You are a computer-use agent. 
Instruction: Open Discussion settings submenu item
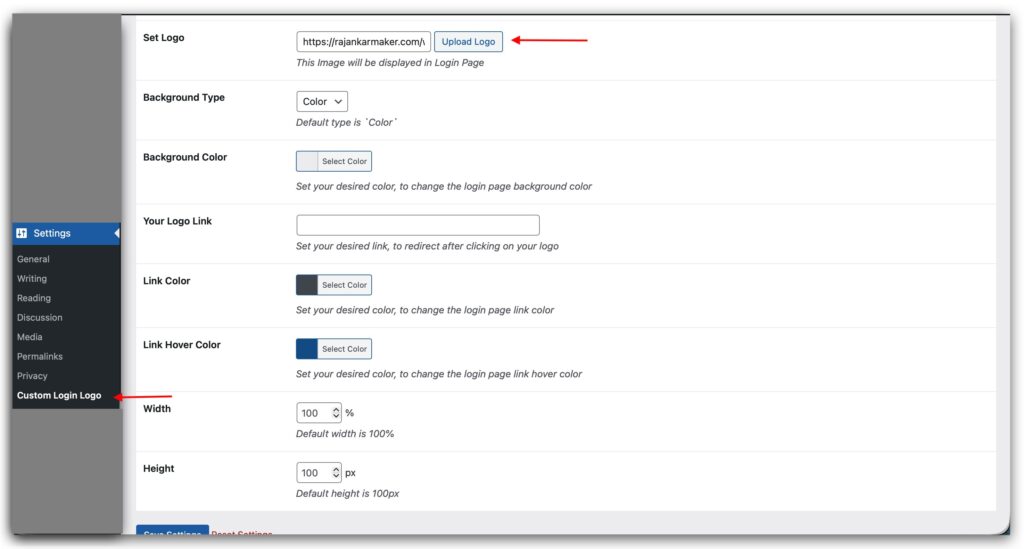point(40,318)
